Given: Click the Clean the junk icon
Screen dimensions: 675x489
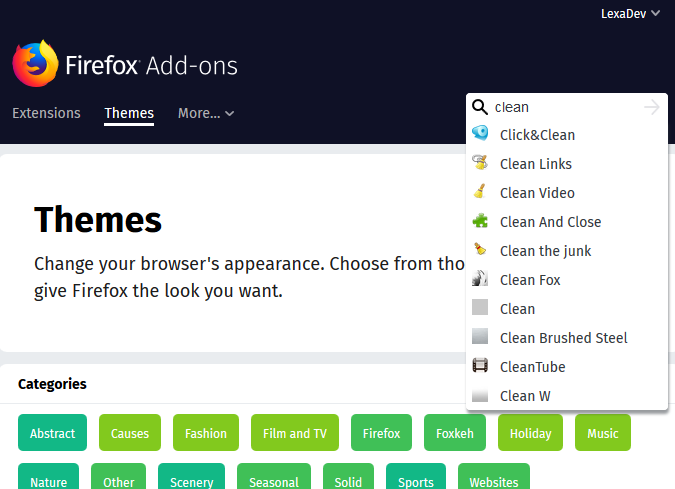Looking at the screenshot, I should point(480,250).
